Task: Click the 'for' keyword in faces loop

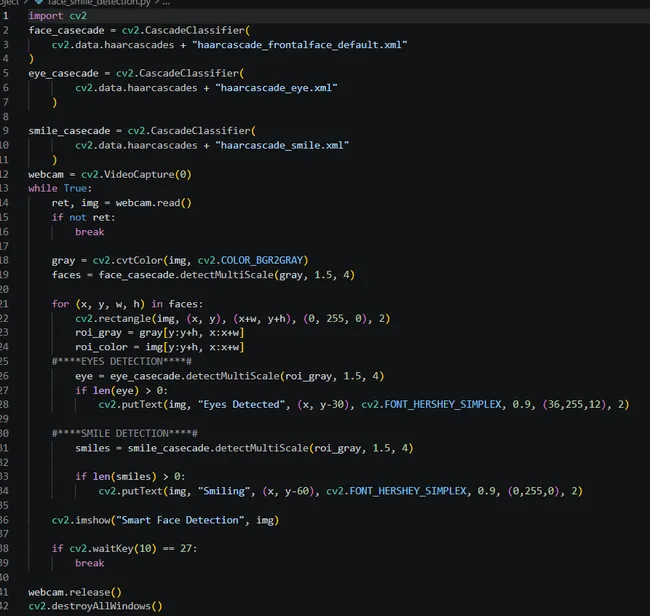Action: pyautogui.click(x=61, y=304)
